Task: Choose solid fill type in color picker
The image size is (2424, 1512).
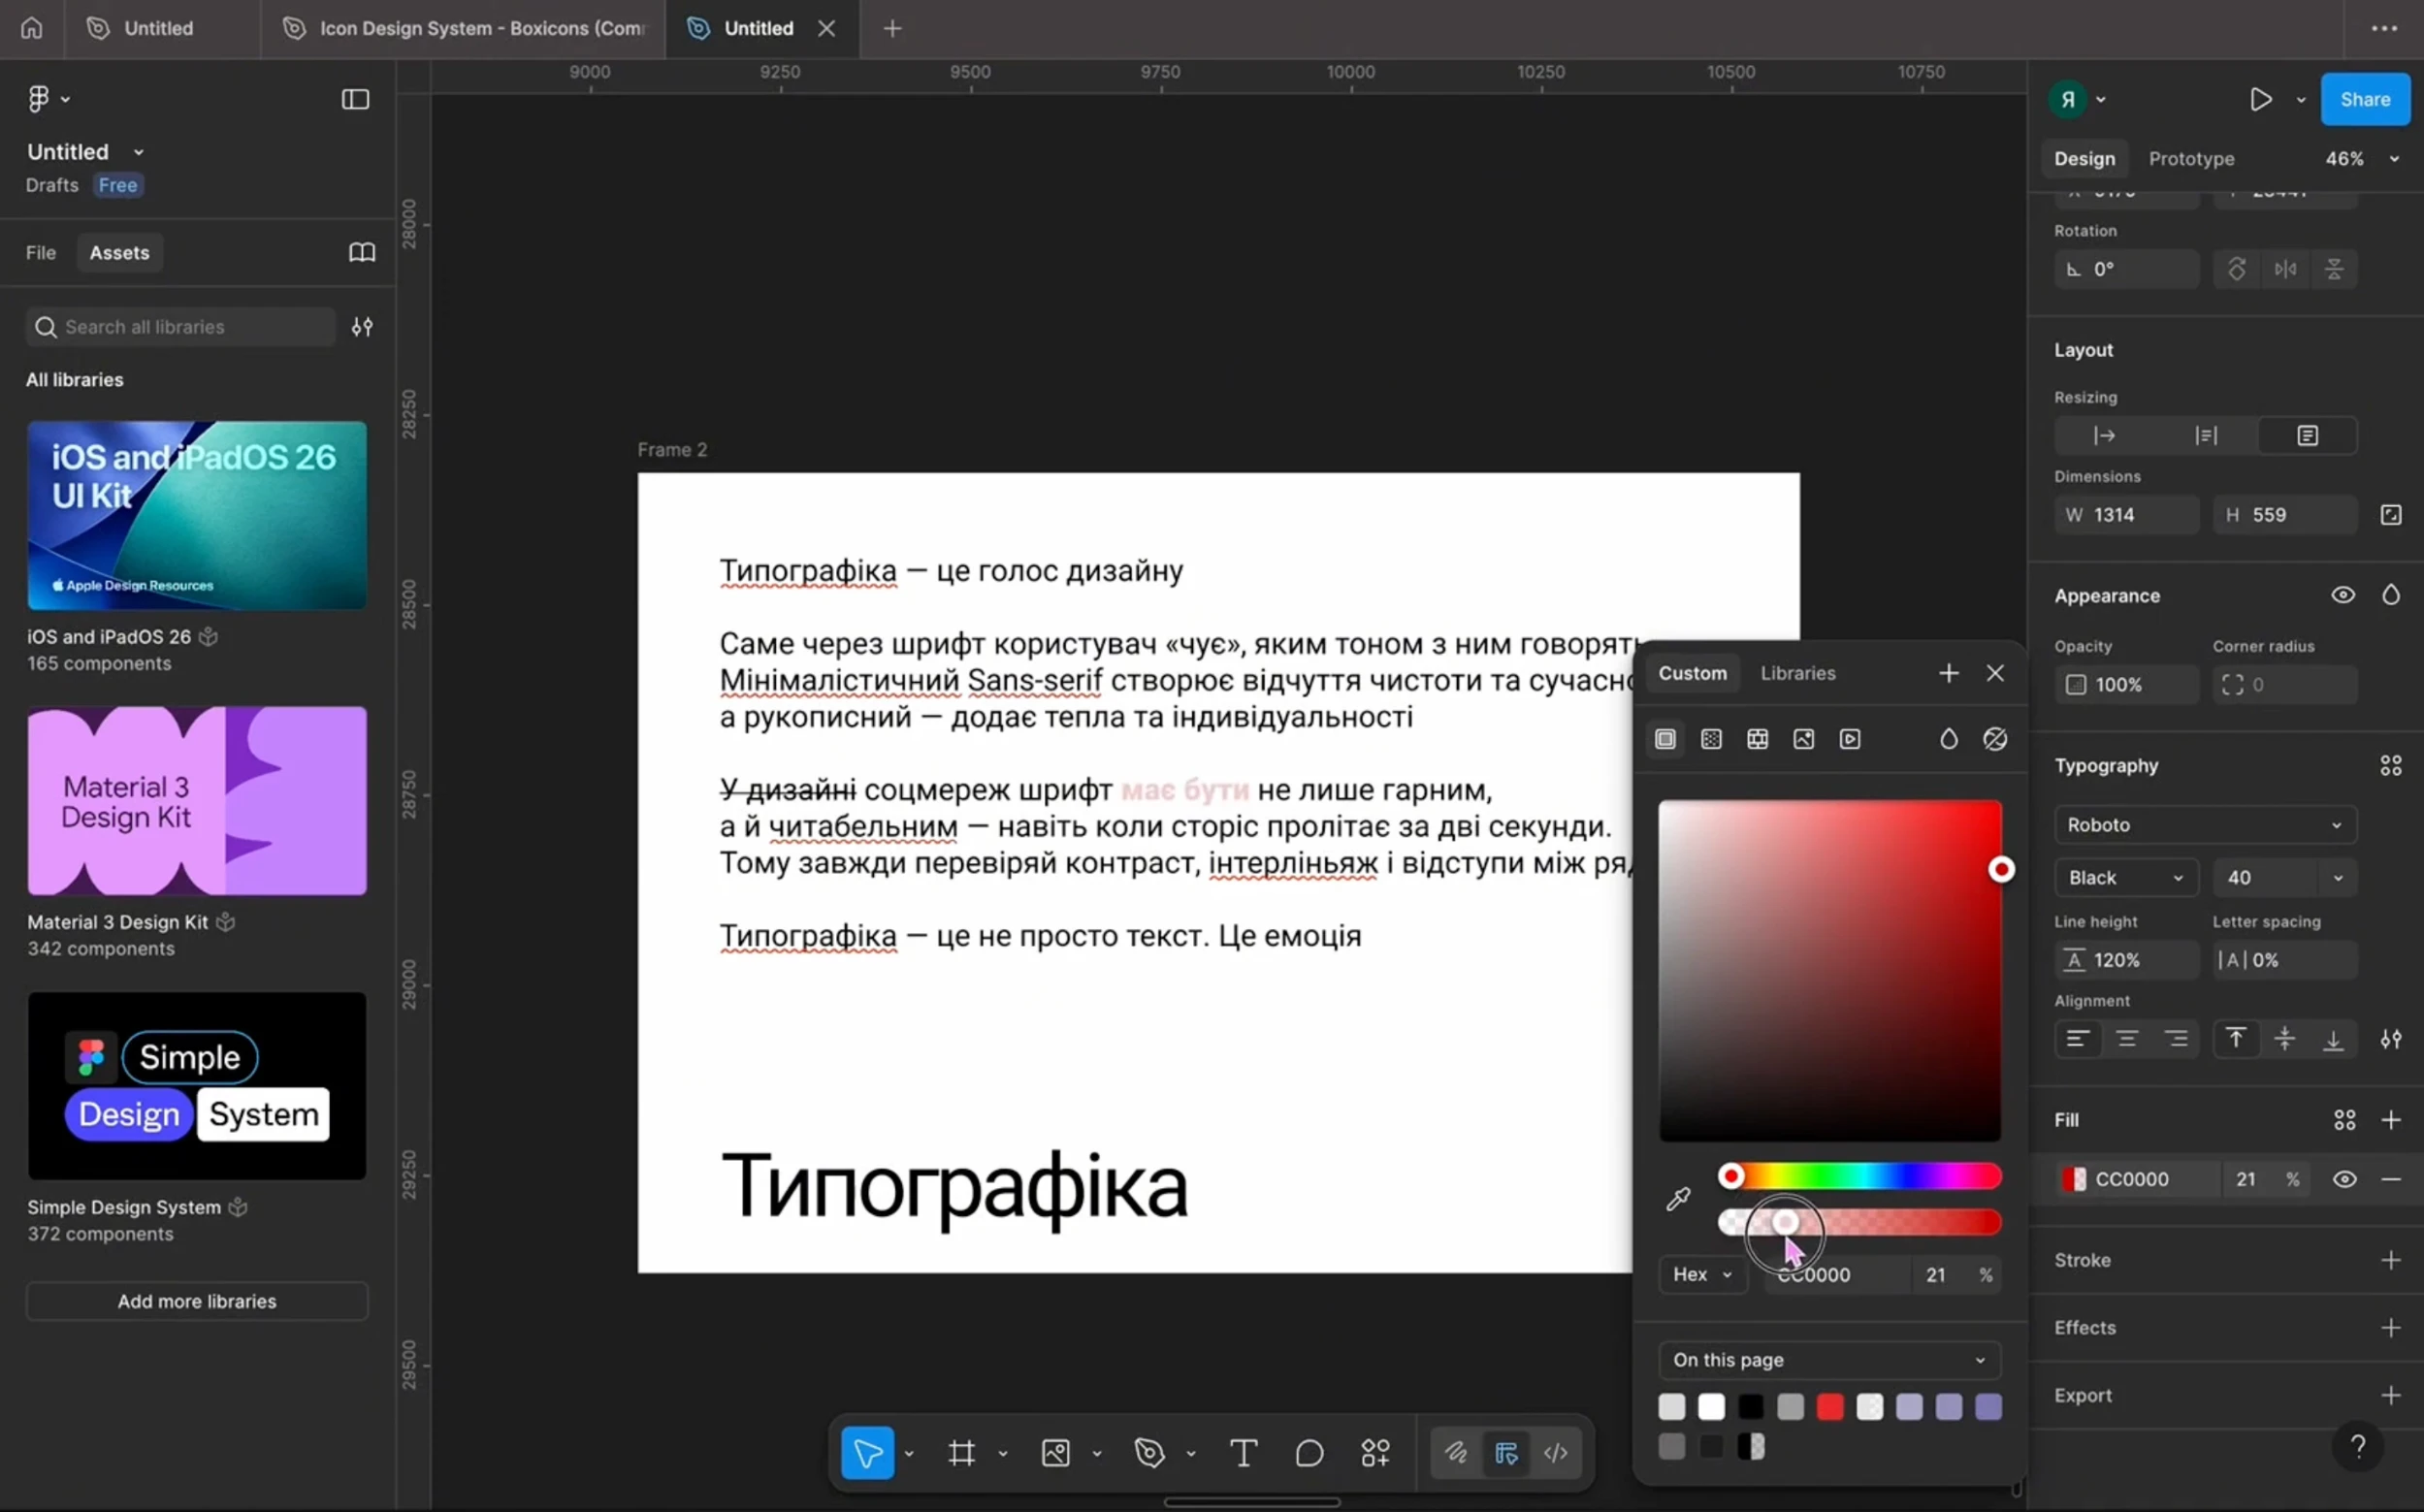Action: point(1665,739)
